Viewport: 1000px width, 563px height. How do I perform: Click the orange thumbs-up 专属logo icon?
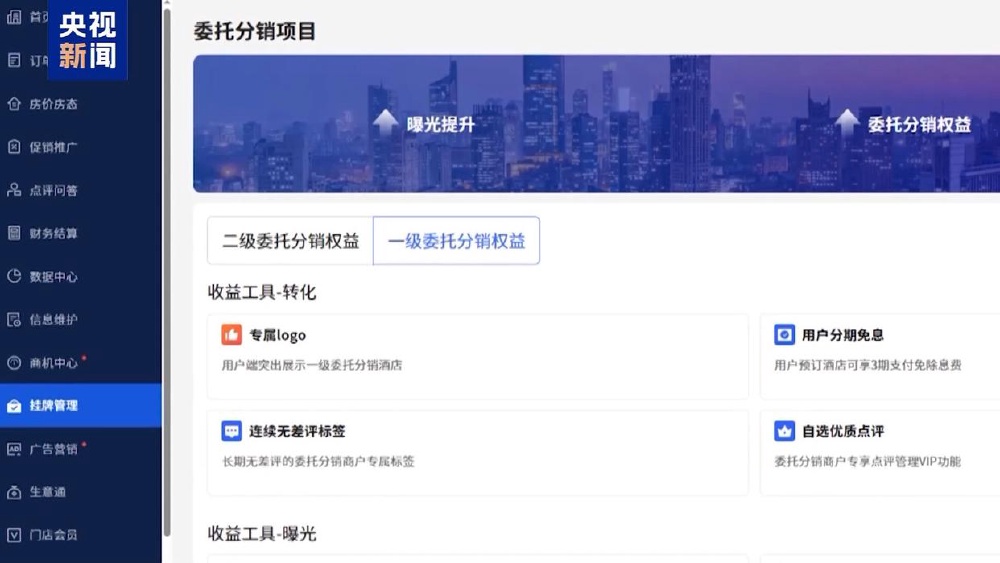[x=232, y=335]
